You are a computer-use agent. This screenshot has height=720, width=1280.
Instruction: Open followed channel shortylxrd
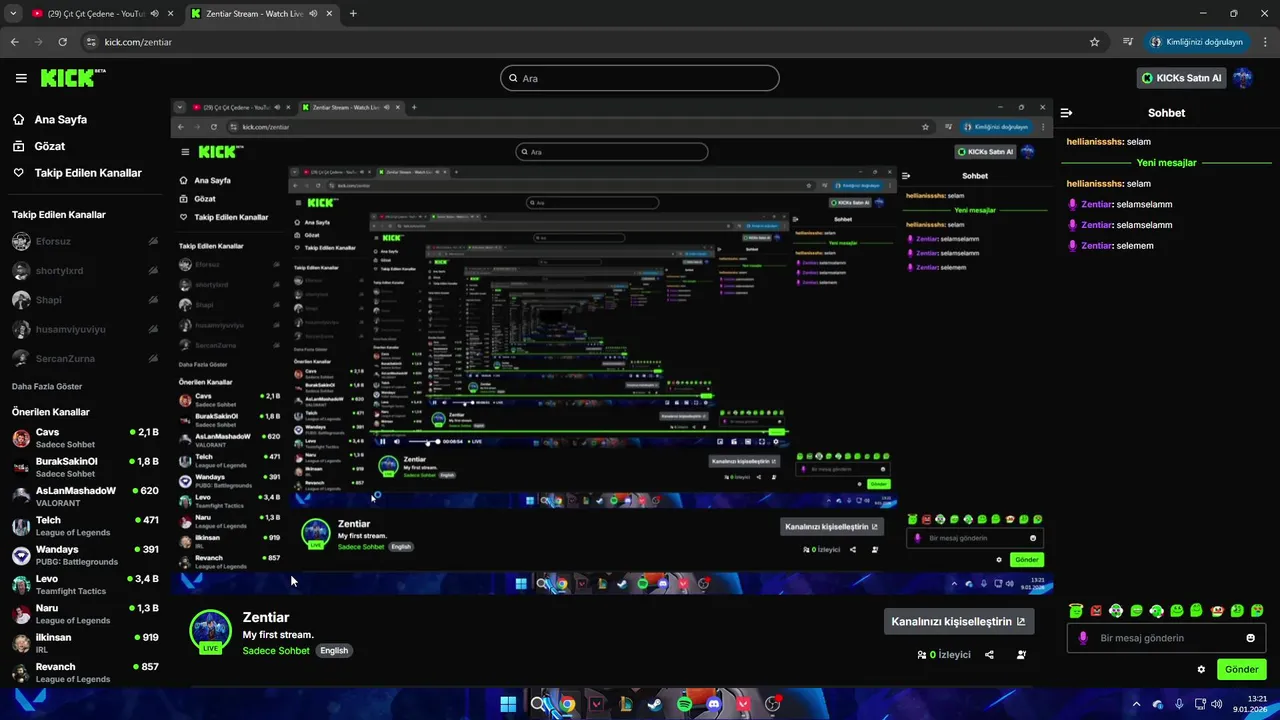pyautogui.click(x=85, y=271)
